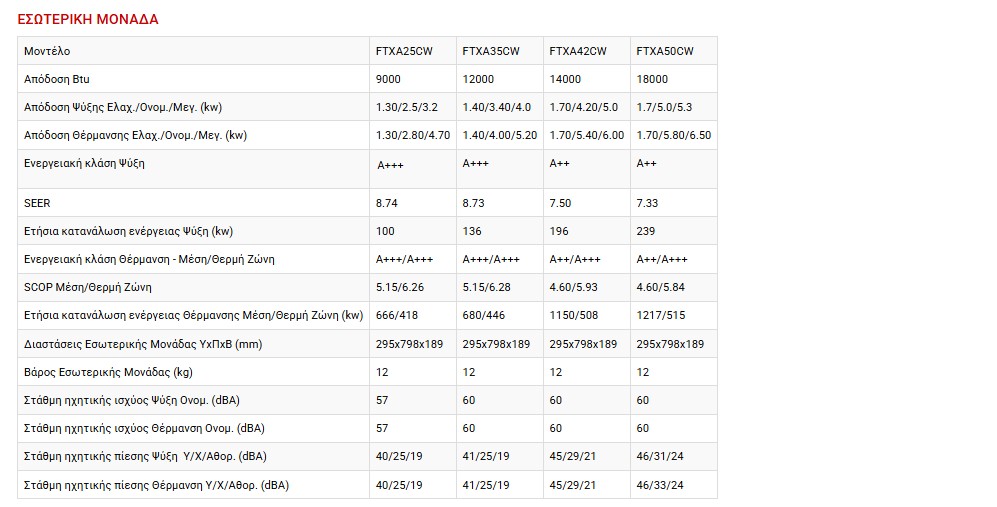Click the 18000 Btu value cell

pyautogui.click(x=652, y=79)
